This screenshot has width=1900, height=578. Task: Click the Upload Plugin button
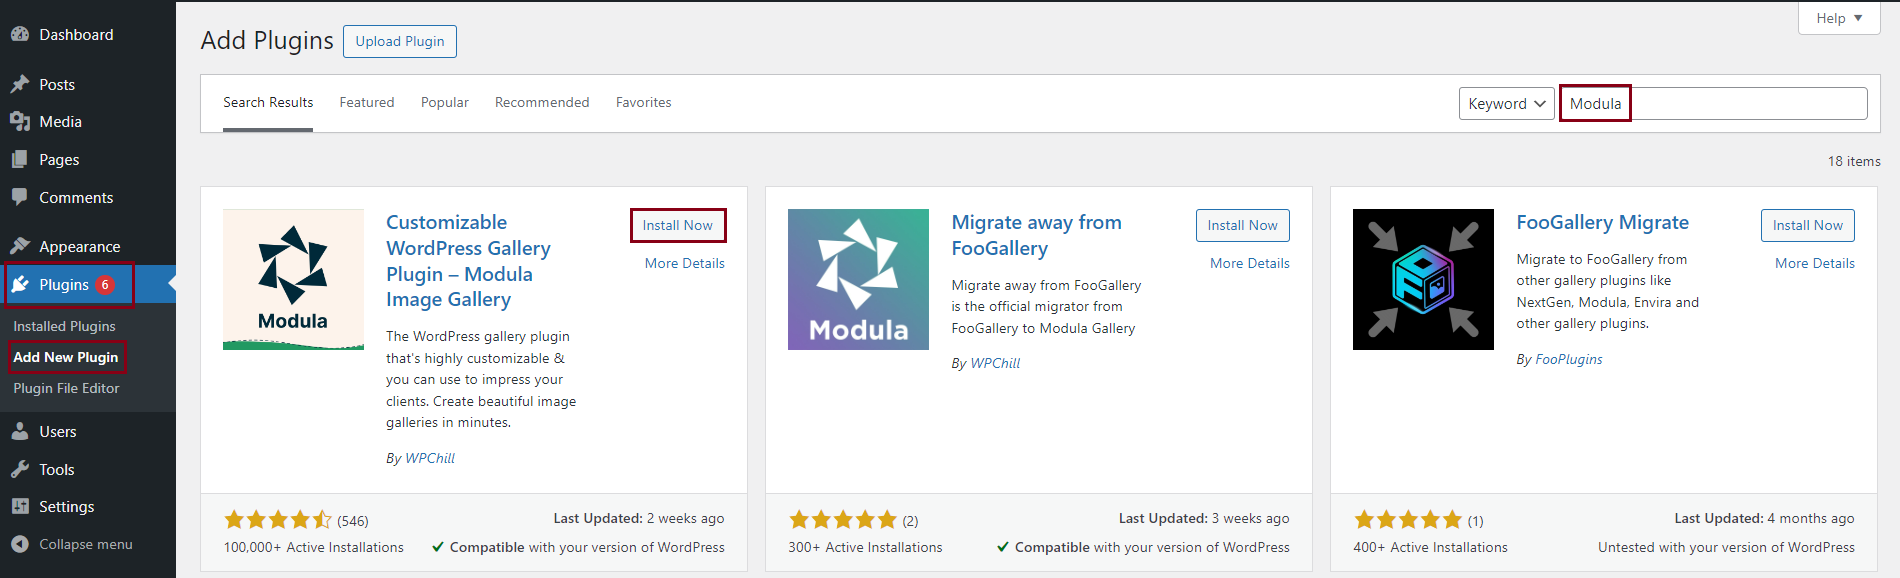click(400, 41)
